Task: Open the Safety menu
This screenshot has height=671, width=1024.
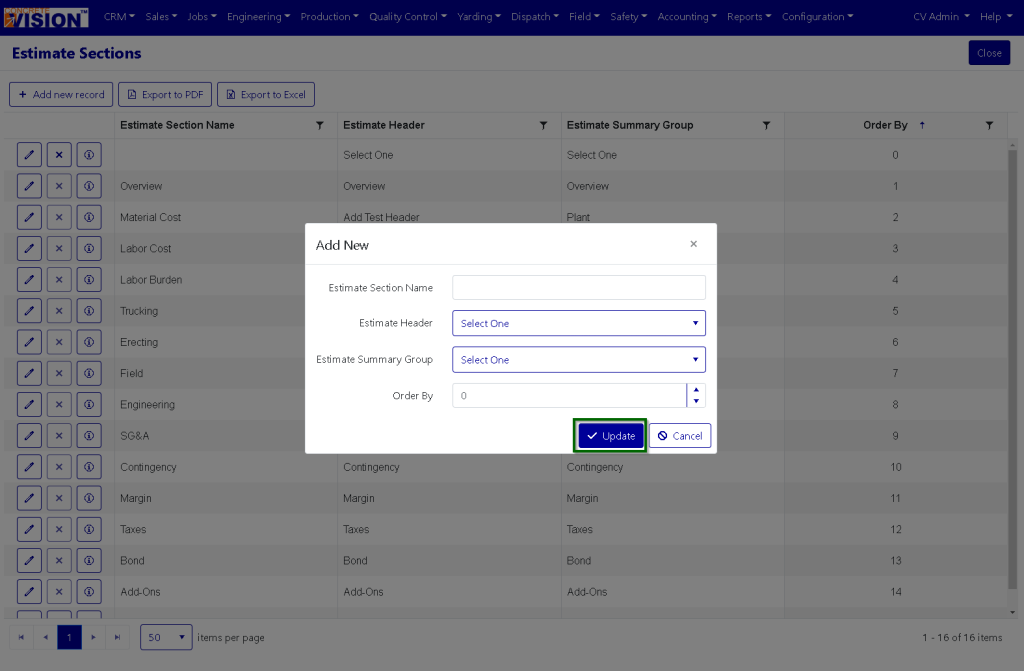Action: (628, 16)
